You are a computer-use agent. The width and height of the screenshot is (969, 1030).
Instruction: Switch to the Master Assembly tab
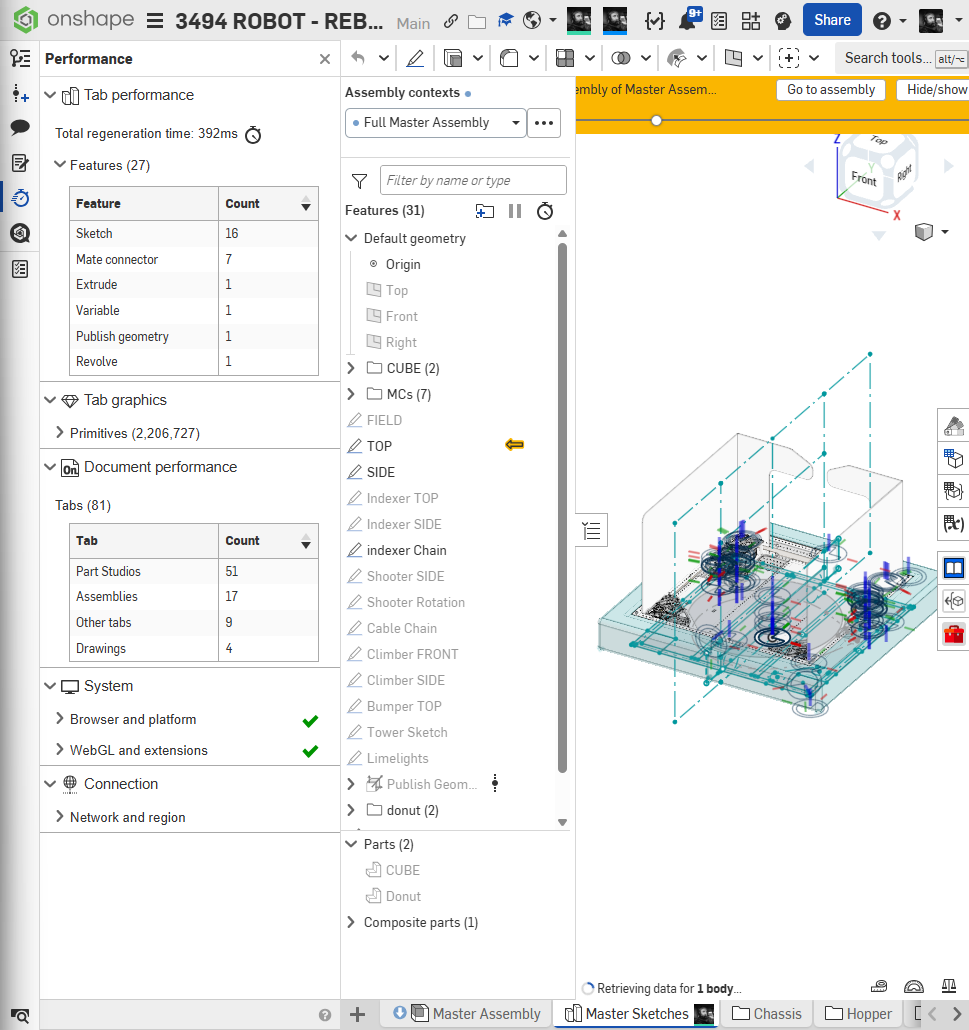(x=486, y=1014)
